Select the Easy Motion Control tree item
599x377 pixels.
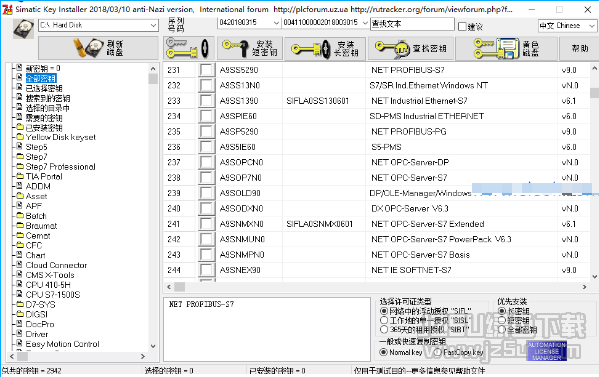point(62,344)
